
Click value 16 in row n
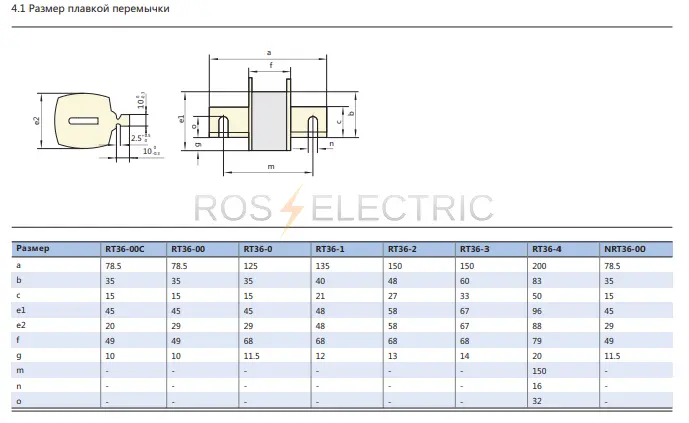537,386
